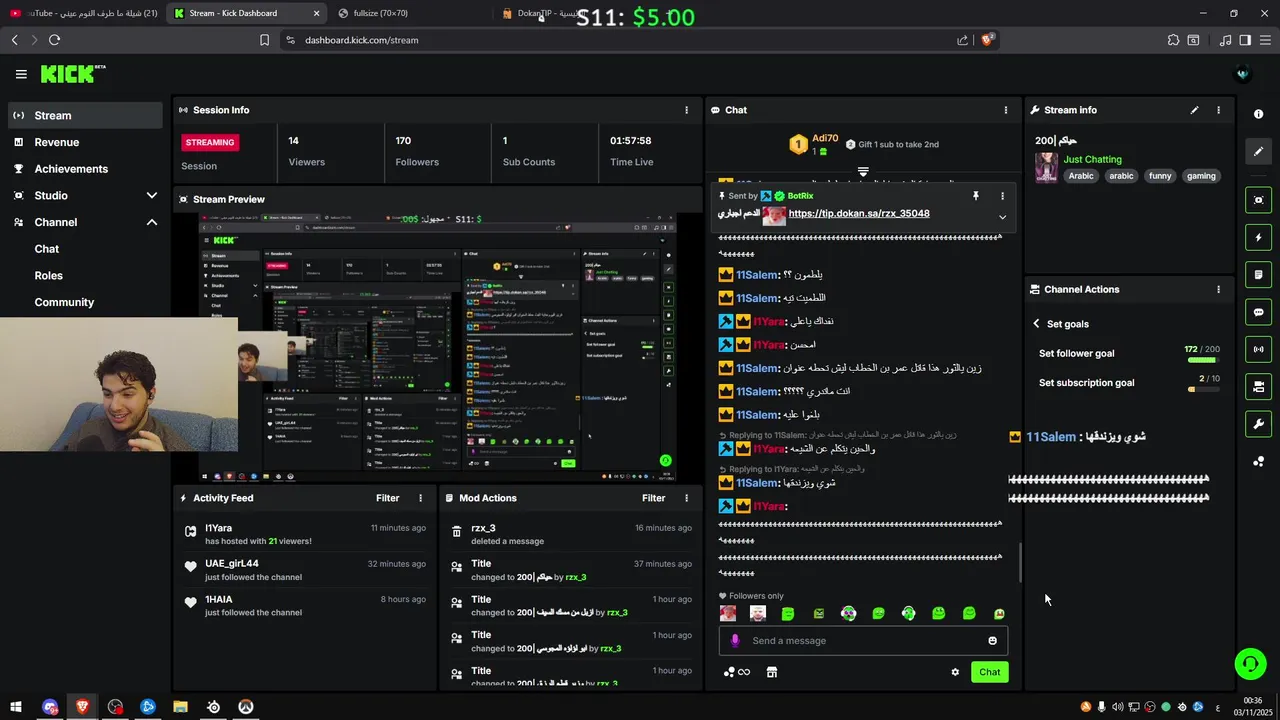Go back from Set goals

pyautogui.click(x=1036, y=324)
